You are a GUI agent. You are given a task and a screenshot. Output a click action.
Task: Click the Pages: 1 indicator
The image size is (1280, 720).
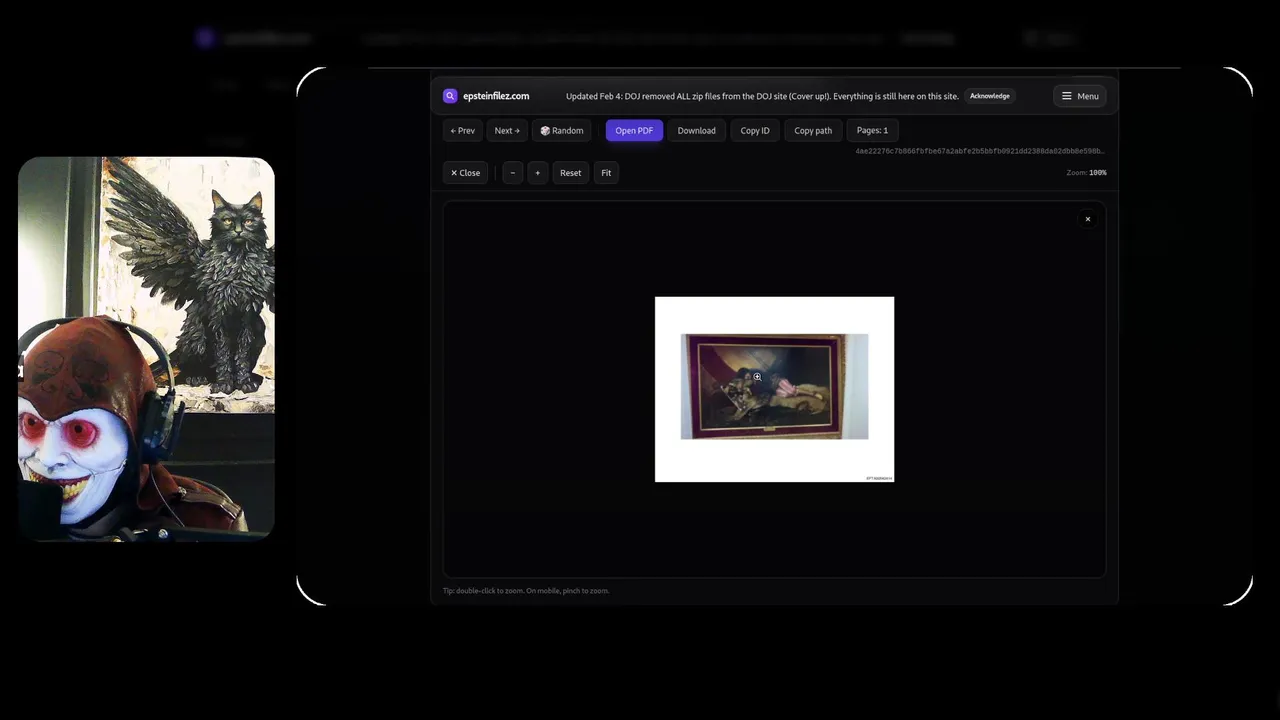pos(872,131)
